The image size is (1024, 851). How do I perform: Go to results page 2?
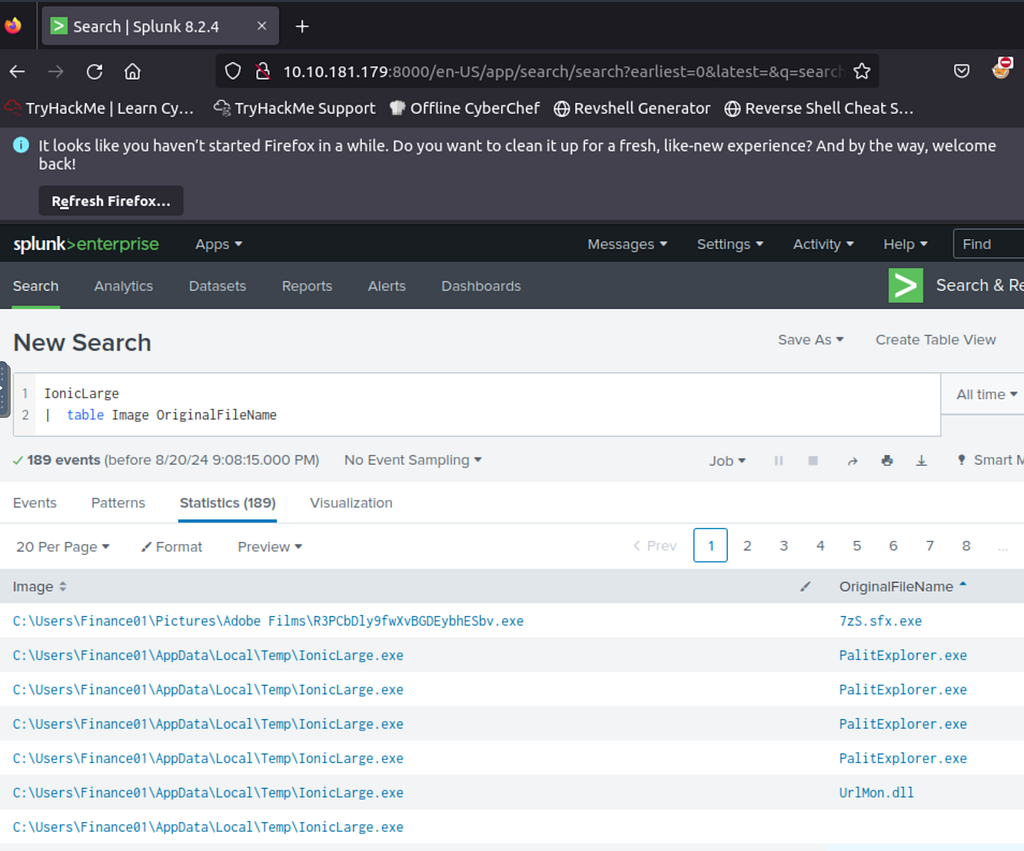point(747,545)
